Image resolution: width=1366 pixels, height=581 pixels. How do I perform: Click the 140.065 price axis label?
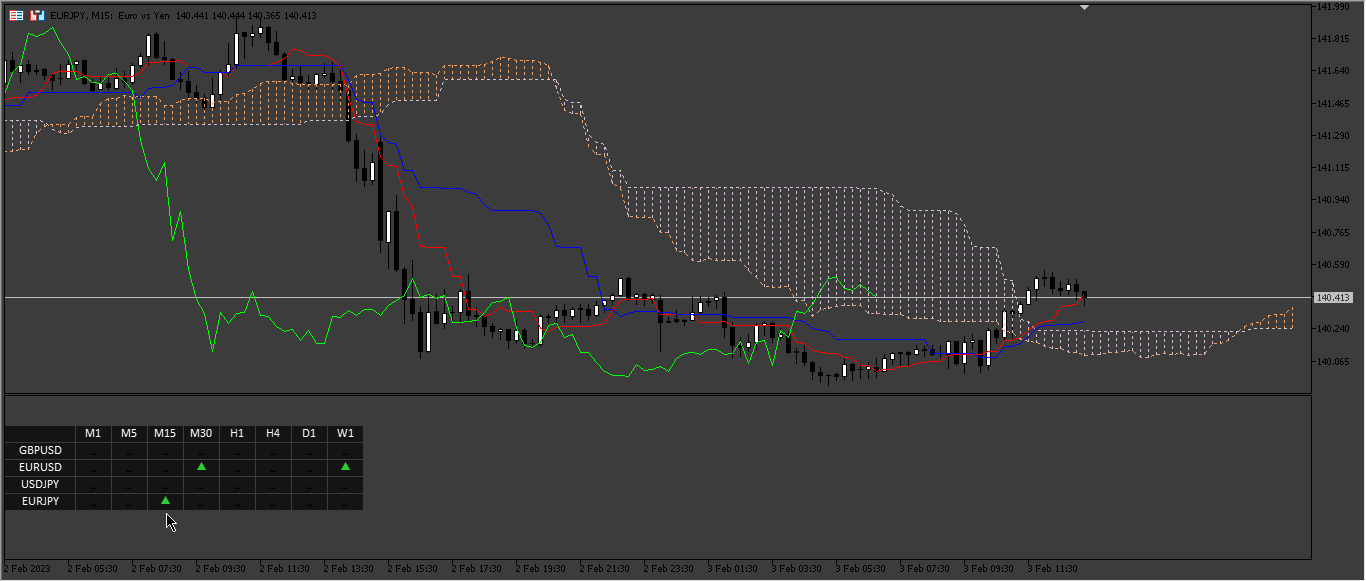[x=1334, y=362]
